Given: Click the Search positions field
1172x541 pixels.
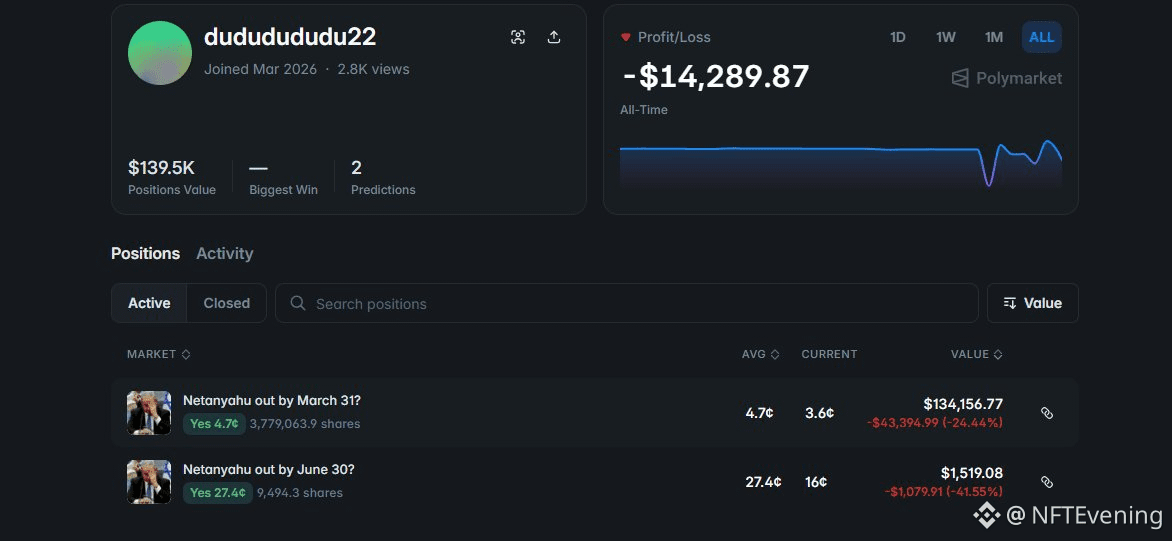Looking at the screenshot, I should point(626,303).
